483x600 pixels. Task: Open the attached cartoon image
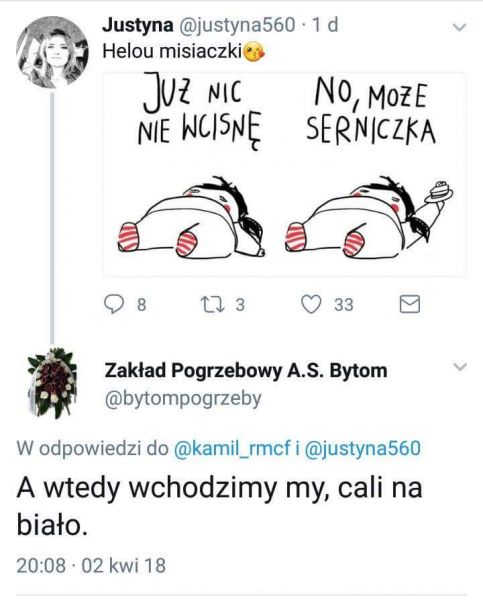pos(284,174)
